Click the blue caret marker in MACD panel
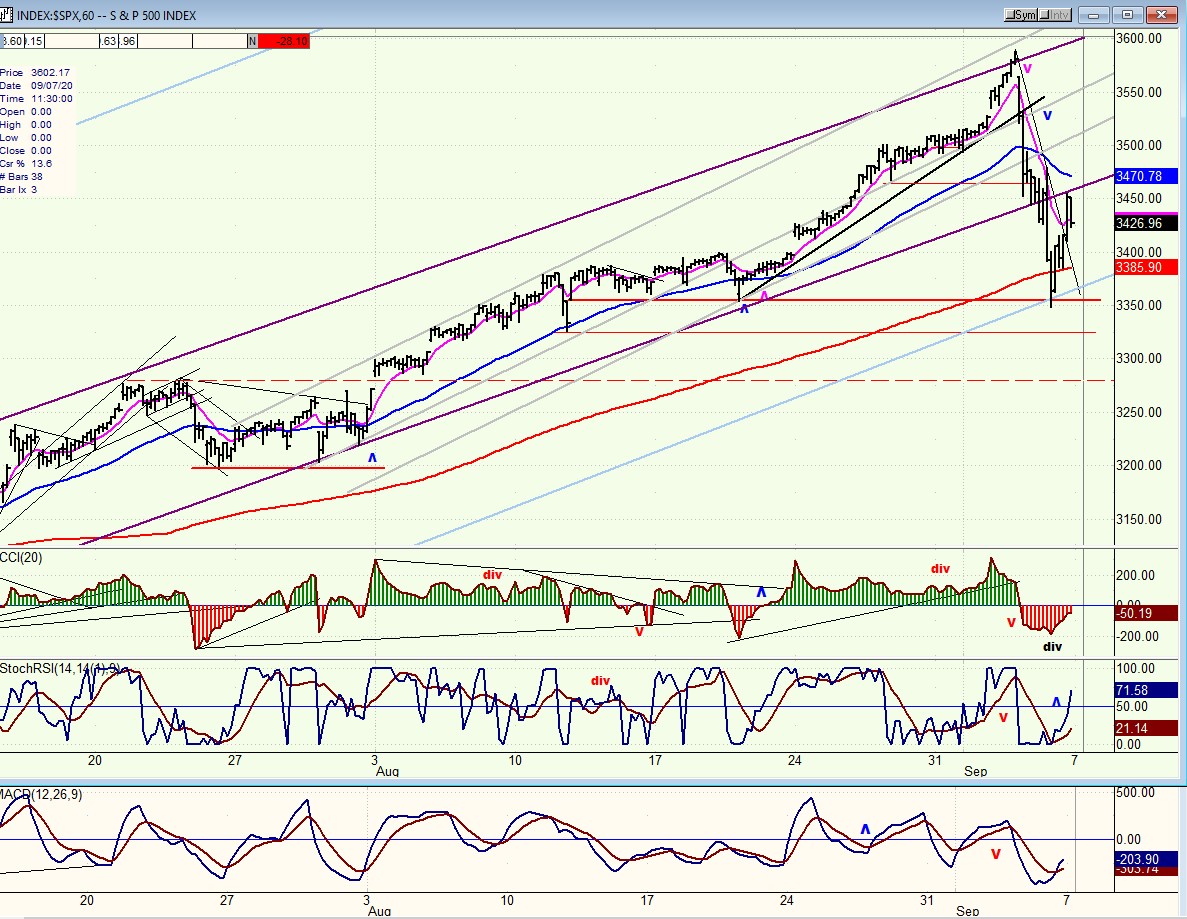This screenshot has height=919, width=1187. point(865,829)
